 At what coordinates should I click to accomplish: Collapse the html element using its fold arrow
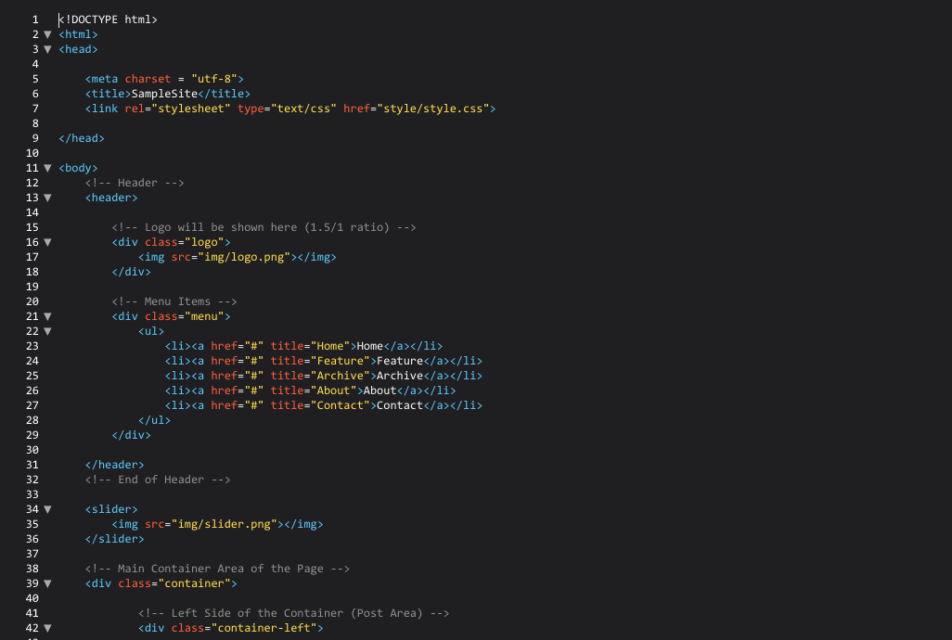coord(47,33)
